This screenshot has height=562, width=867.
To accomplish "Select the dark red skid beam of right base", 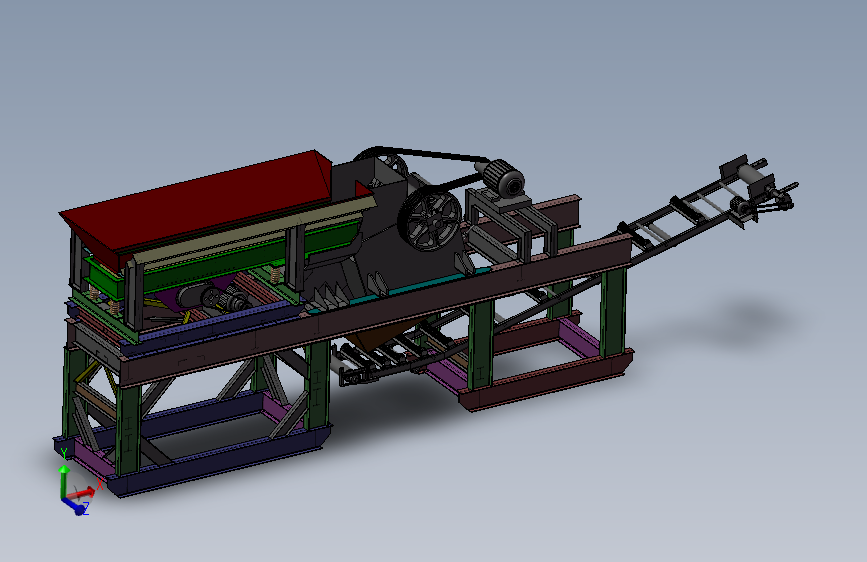I will pyautogui.click(x=545, y=382).
